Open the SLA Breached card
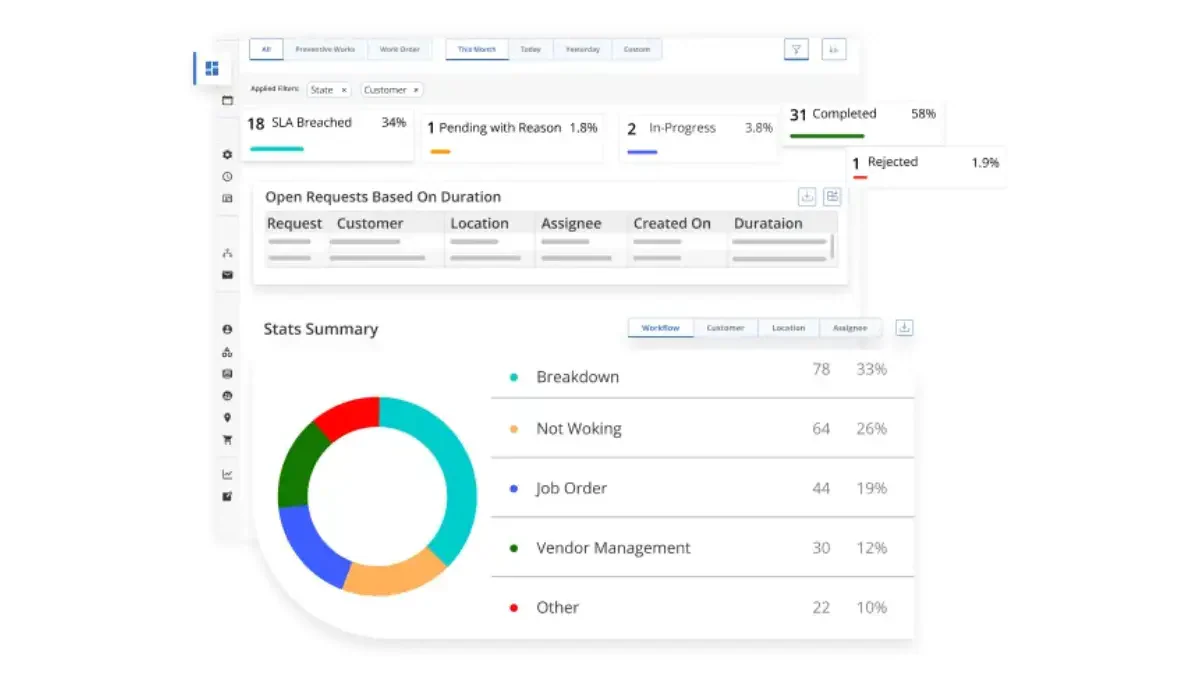 pyautogui.click(x=326, y=134)
